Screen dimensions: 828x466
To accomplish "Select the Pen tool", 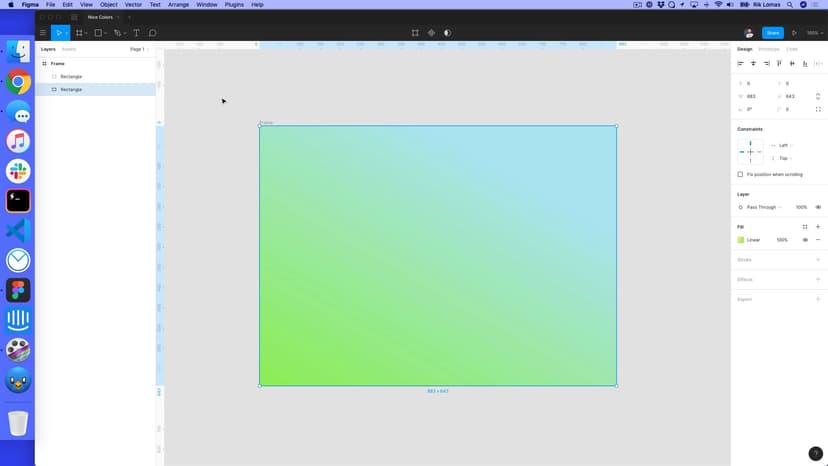I will [x=117, y=33].
